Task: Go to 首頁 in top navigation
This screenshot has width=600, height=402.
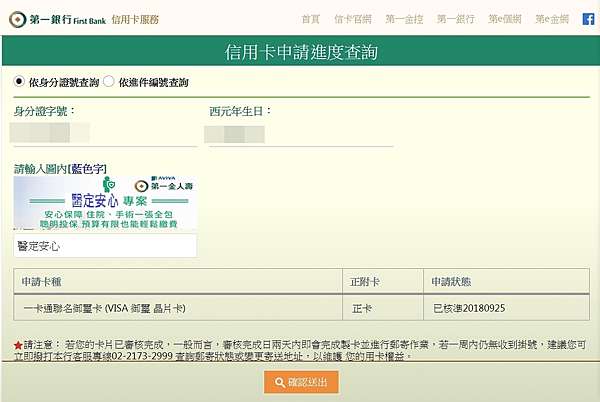Action: [x=310, y=19]
